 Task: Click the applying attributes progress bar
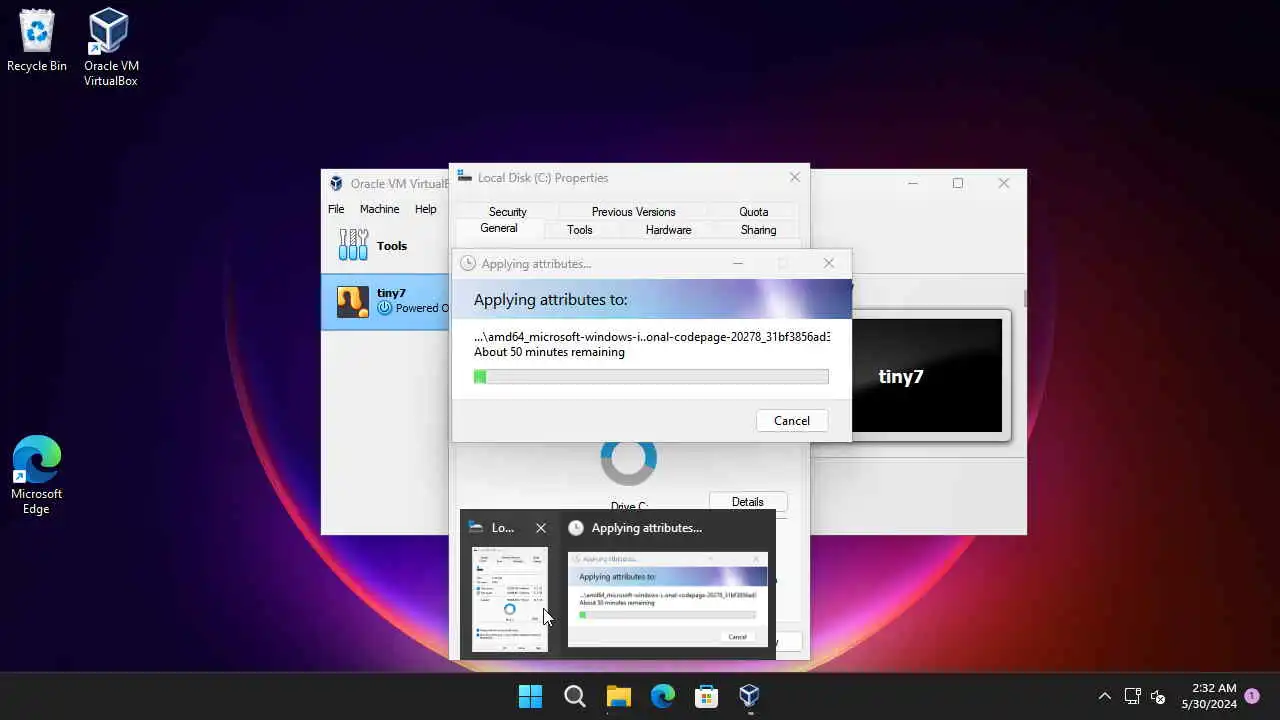point(651,377)
